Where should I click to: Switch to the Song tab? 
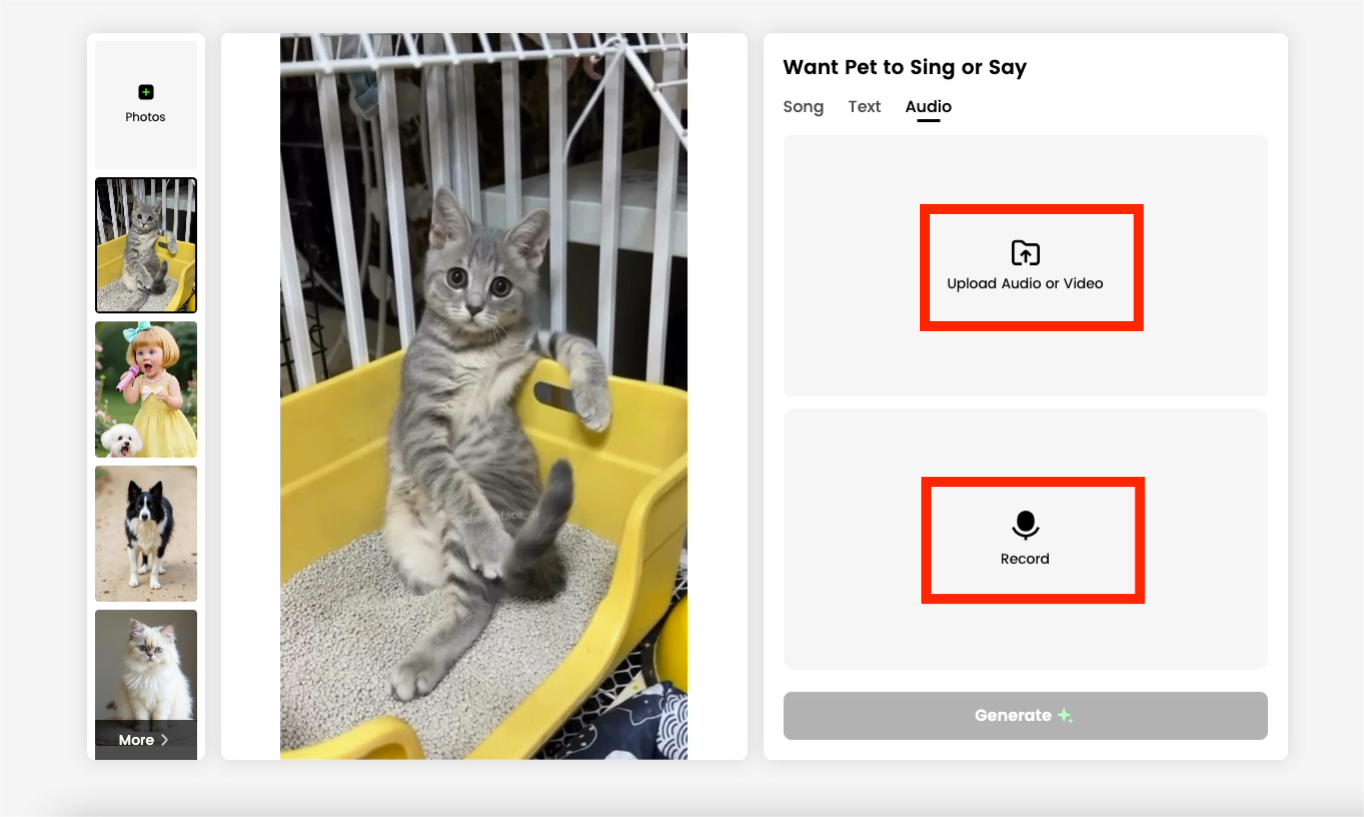click(803, 107)
